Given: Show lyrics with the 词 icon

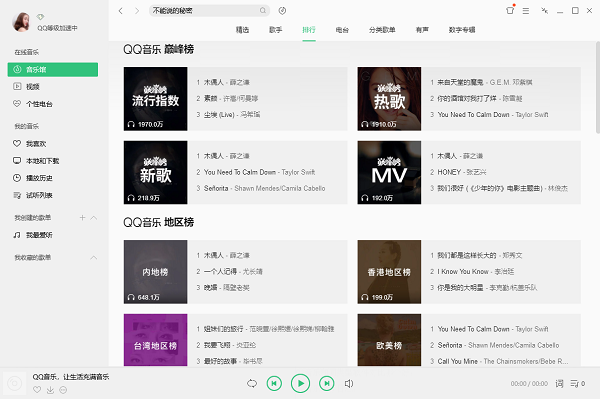Looking at the screenshot, I should click(x=559, y=383).
